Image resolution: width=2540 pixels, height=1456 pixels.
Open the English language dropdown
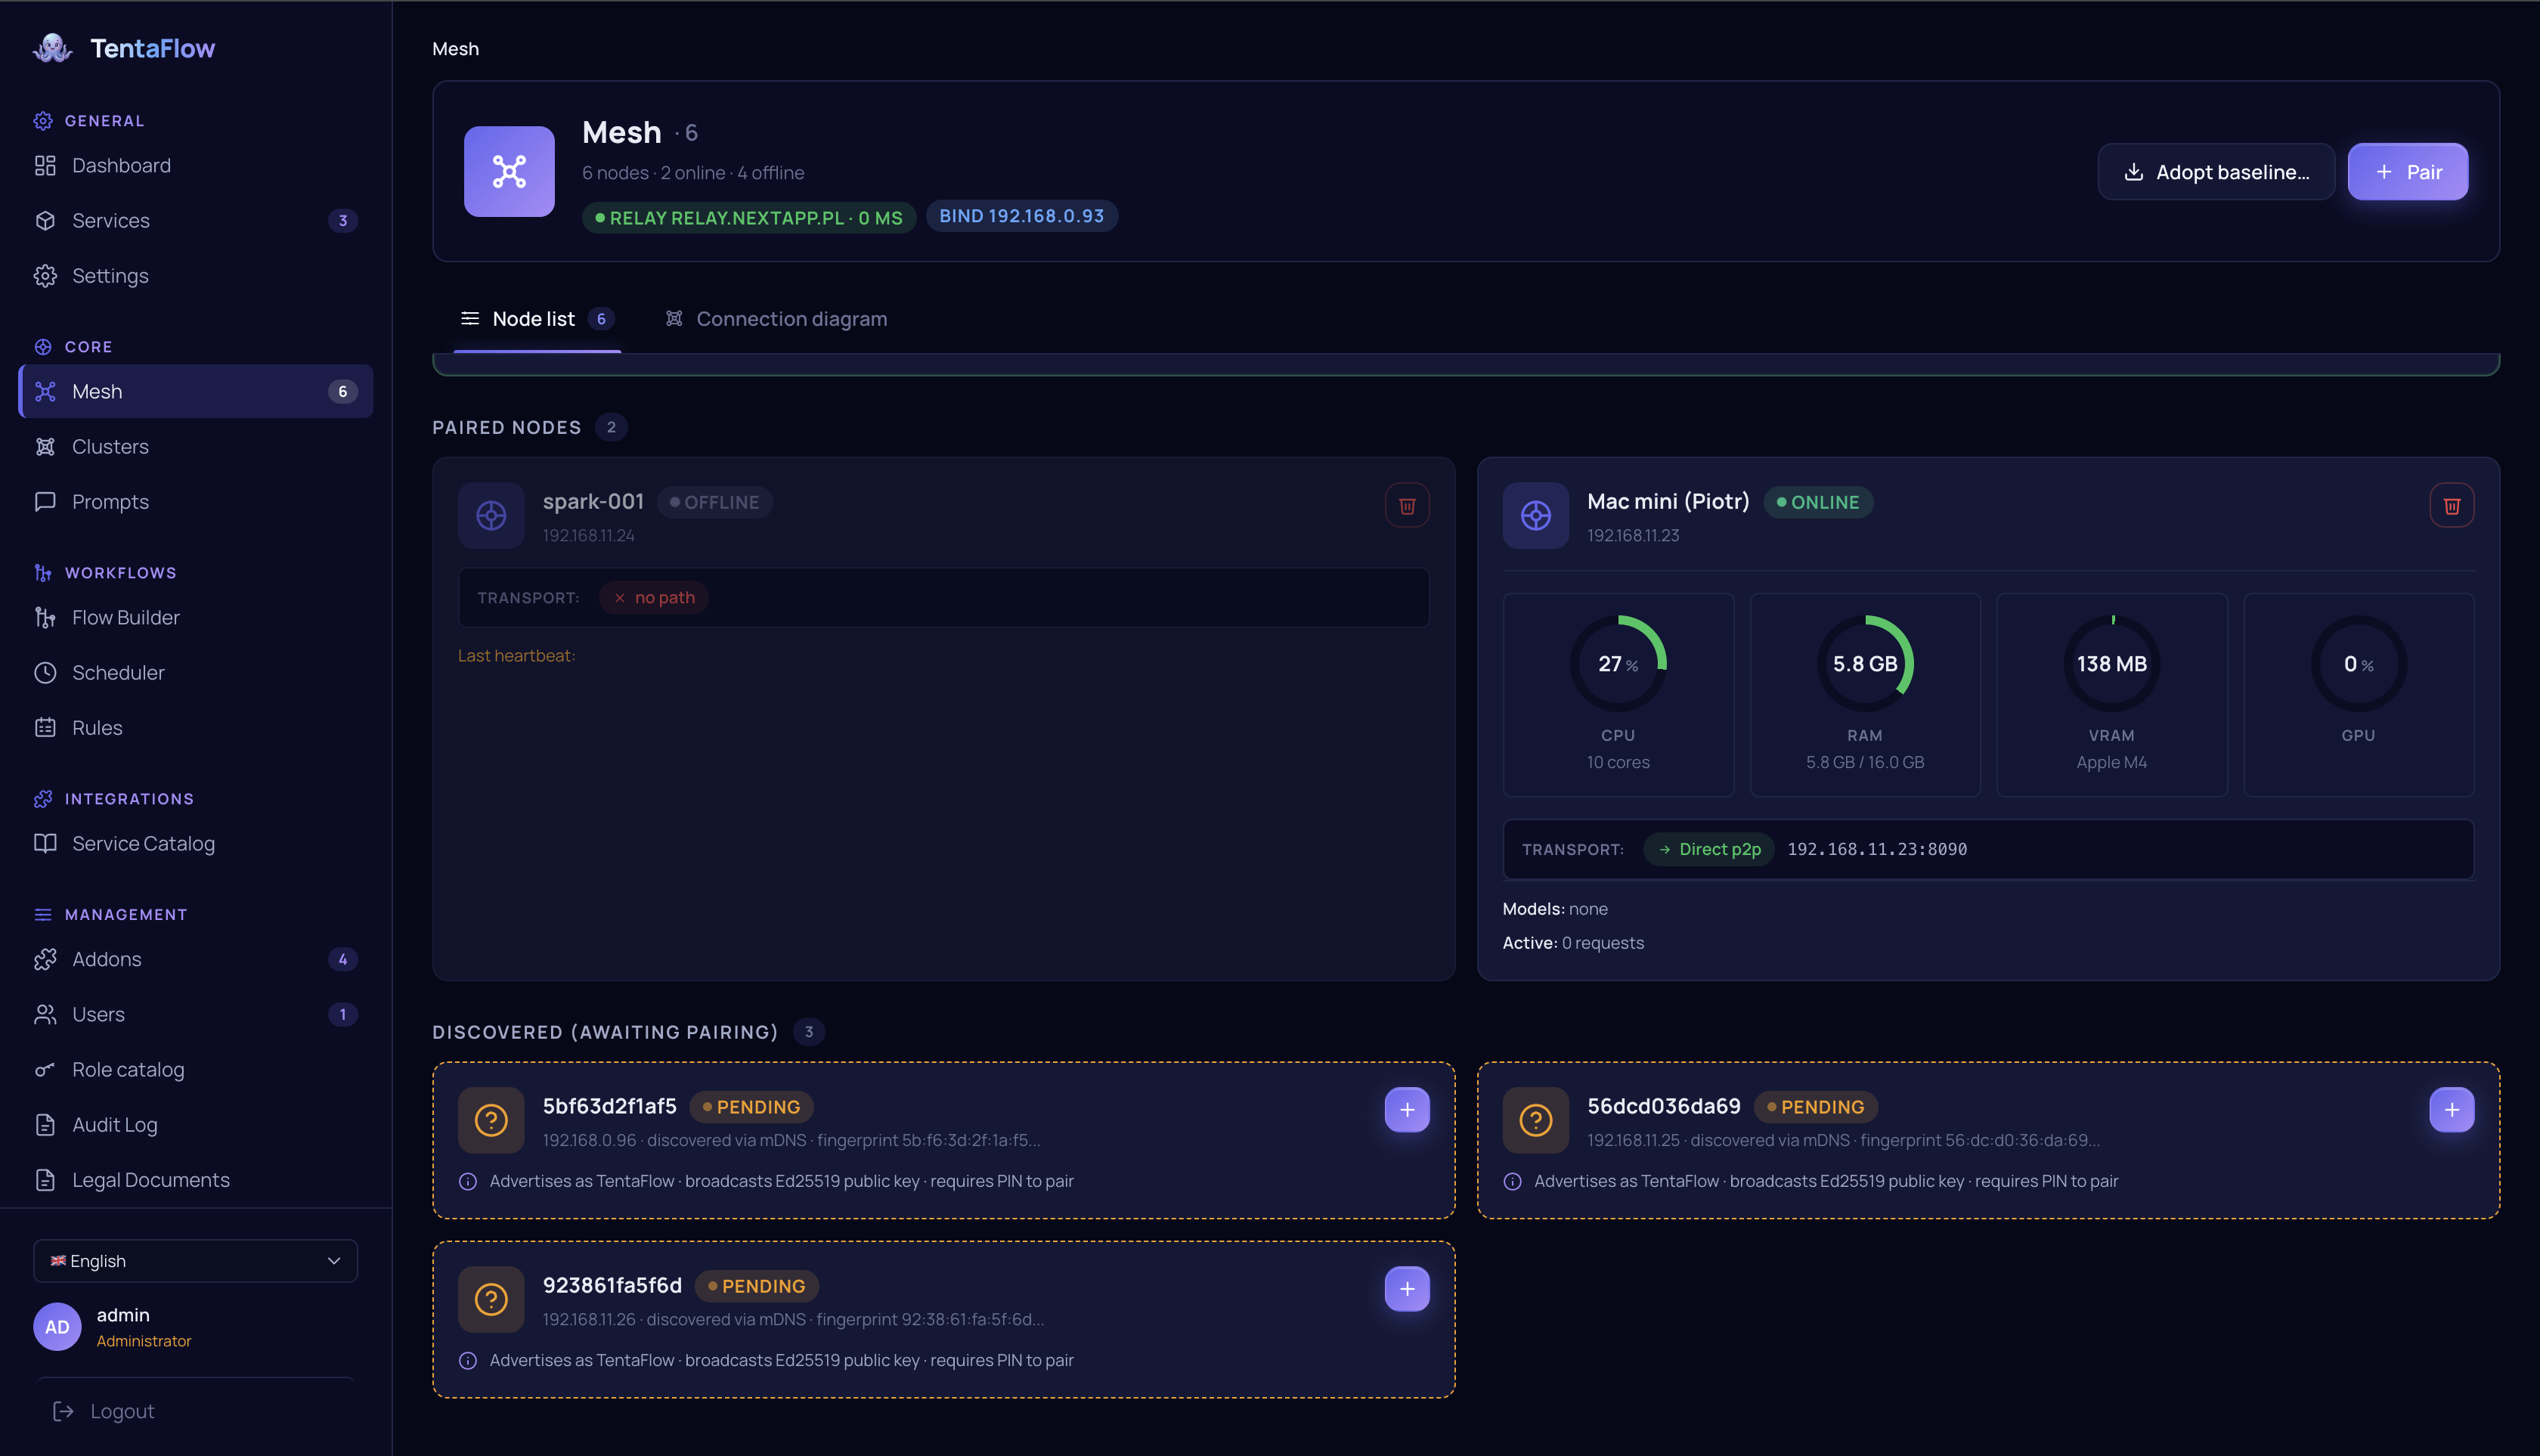(x=195, y=1260)
